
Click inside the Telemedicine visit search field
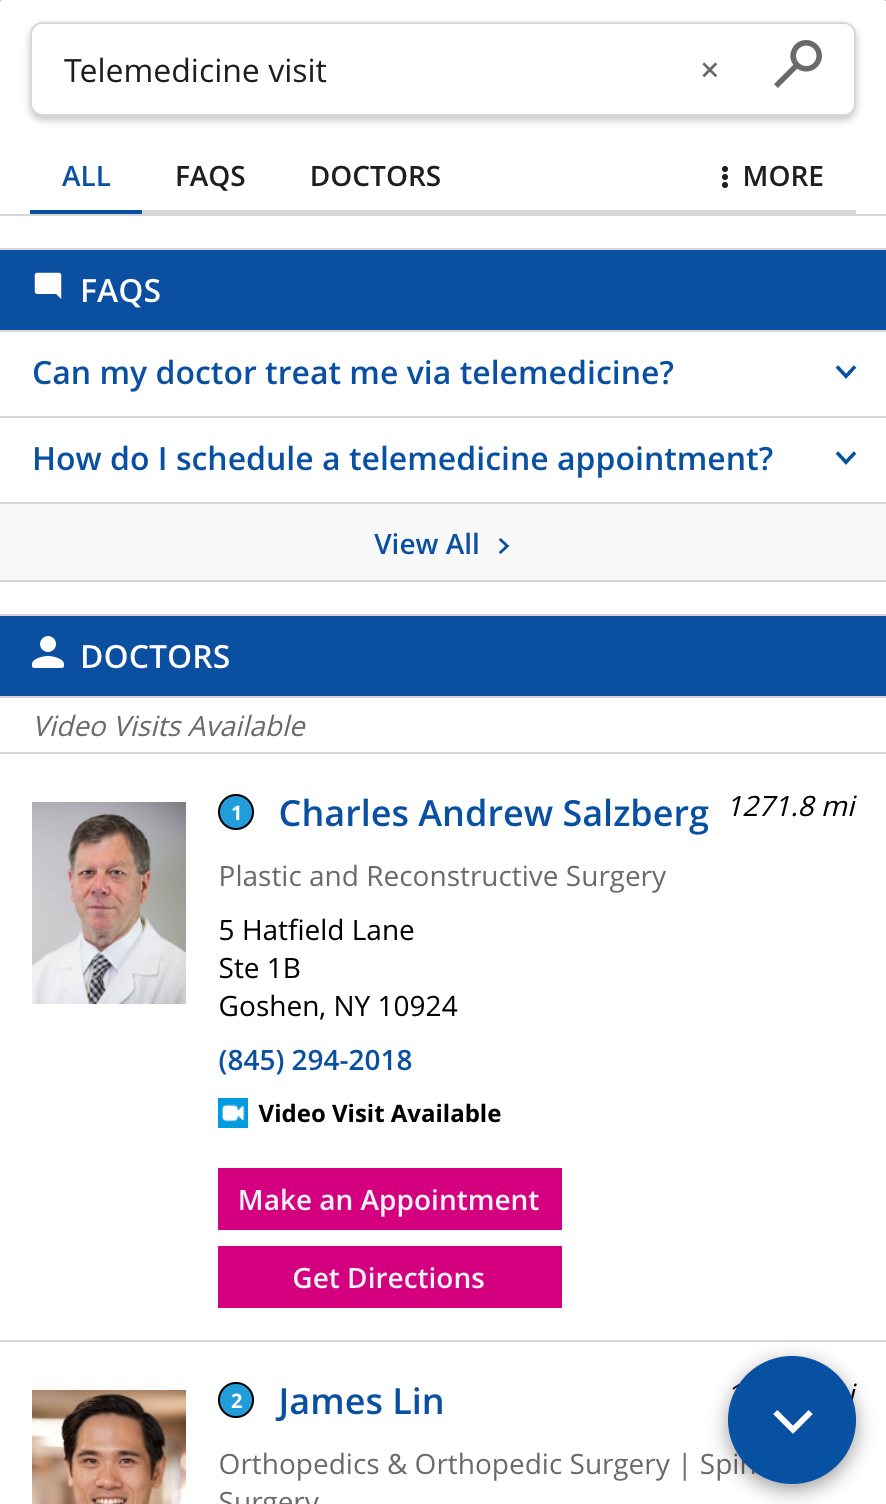click(370, 70)
